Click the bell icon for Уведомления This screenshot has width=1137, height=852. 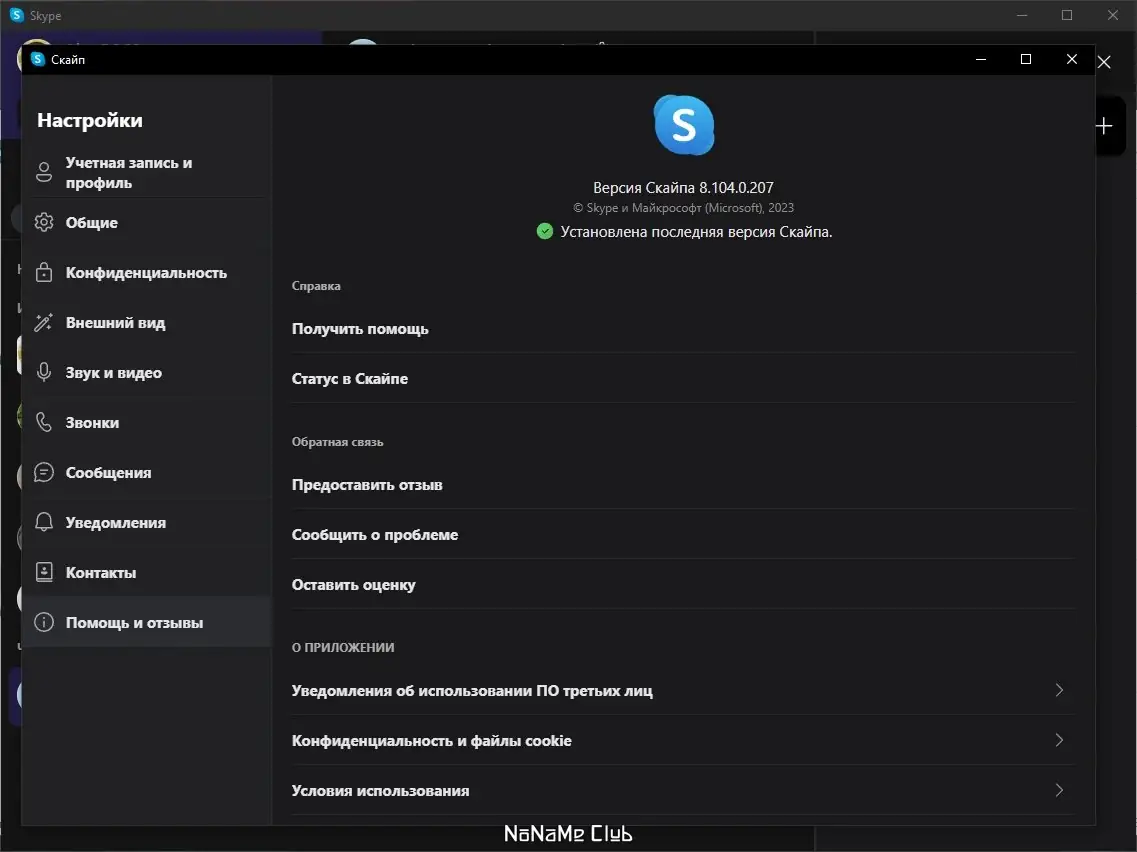pyautogui.click(x=44, y=522)
